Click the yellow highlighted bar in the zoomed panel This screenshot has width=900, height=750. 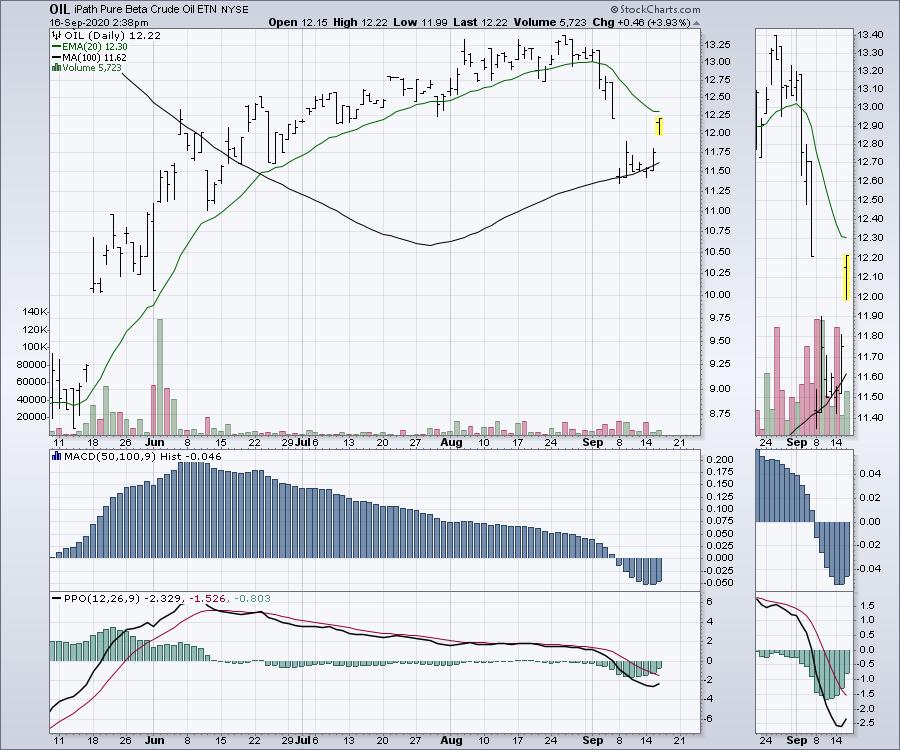click(x=847, y=277)
